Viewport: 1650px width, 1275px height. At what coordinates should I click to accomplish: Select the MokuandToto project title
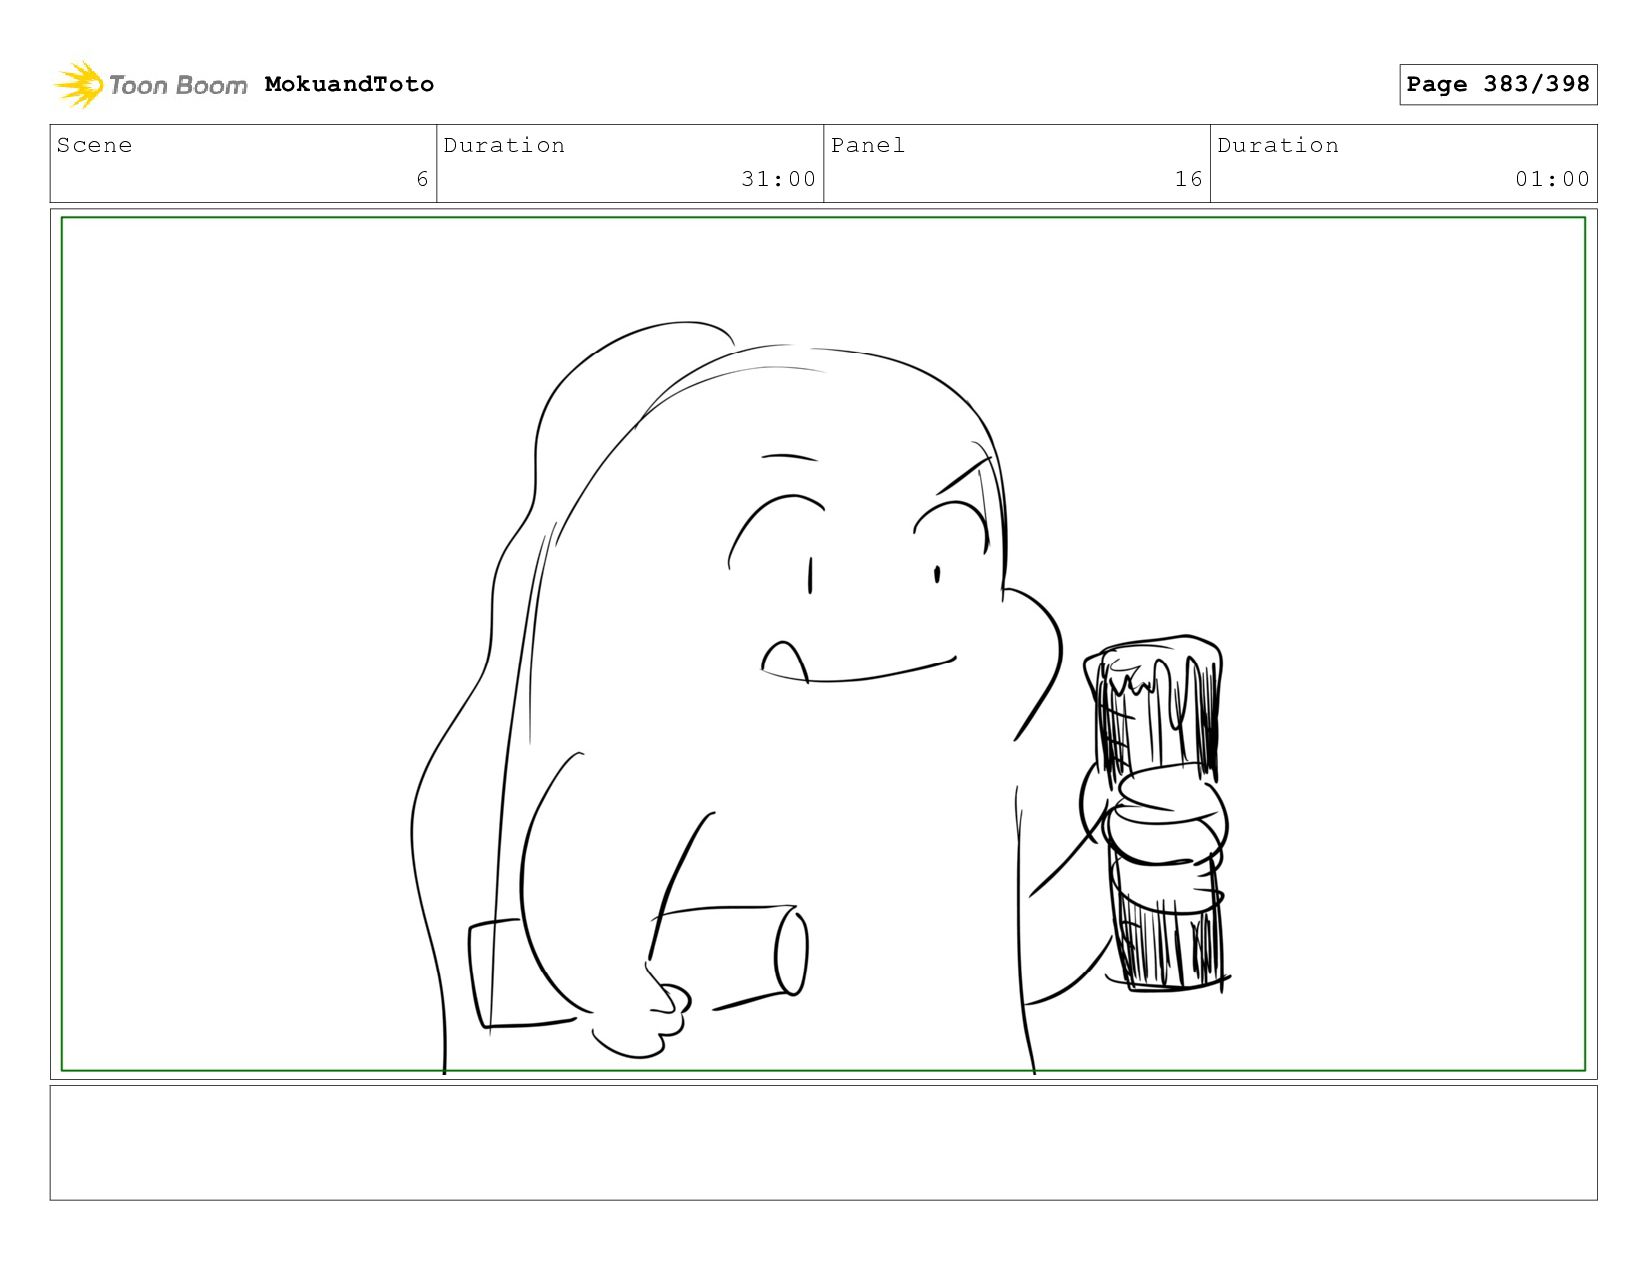pos(349,84)
